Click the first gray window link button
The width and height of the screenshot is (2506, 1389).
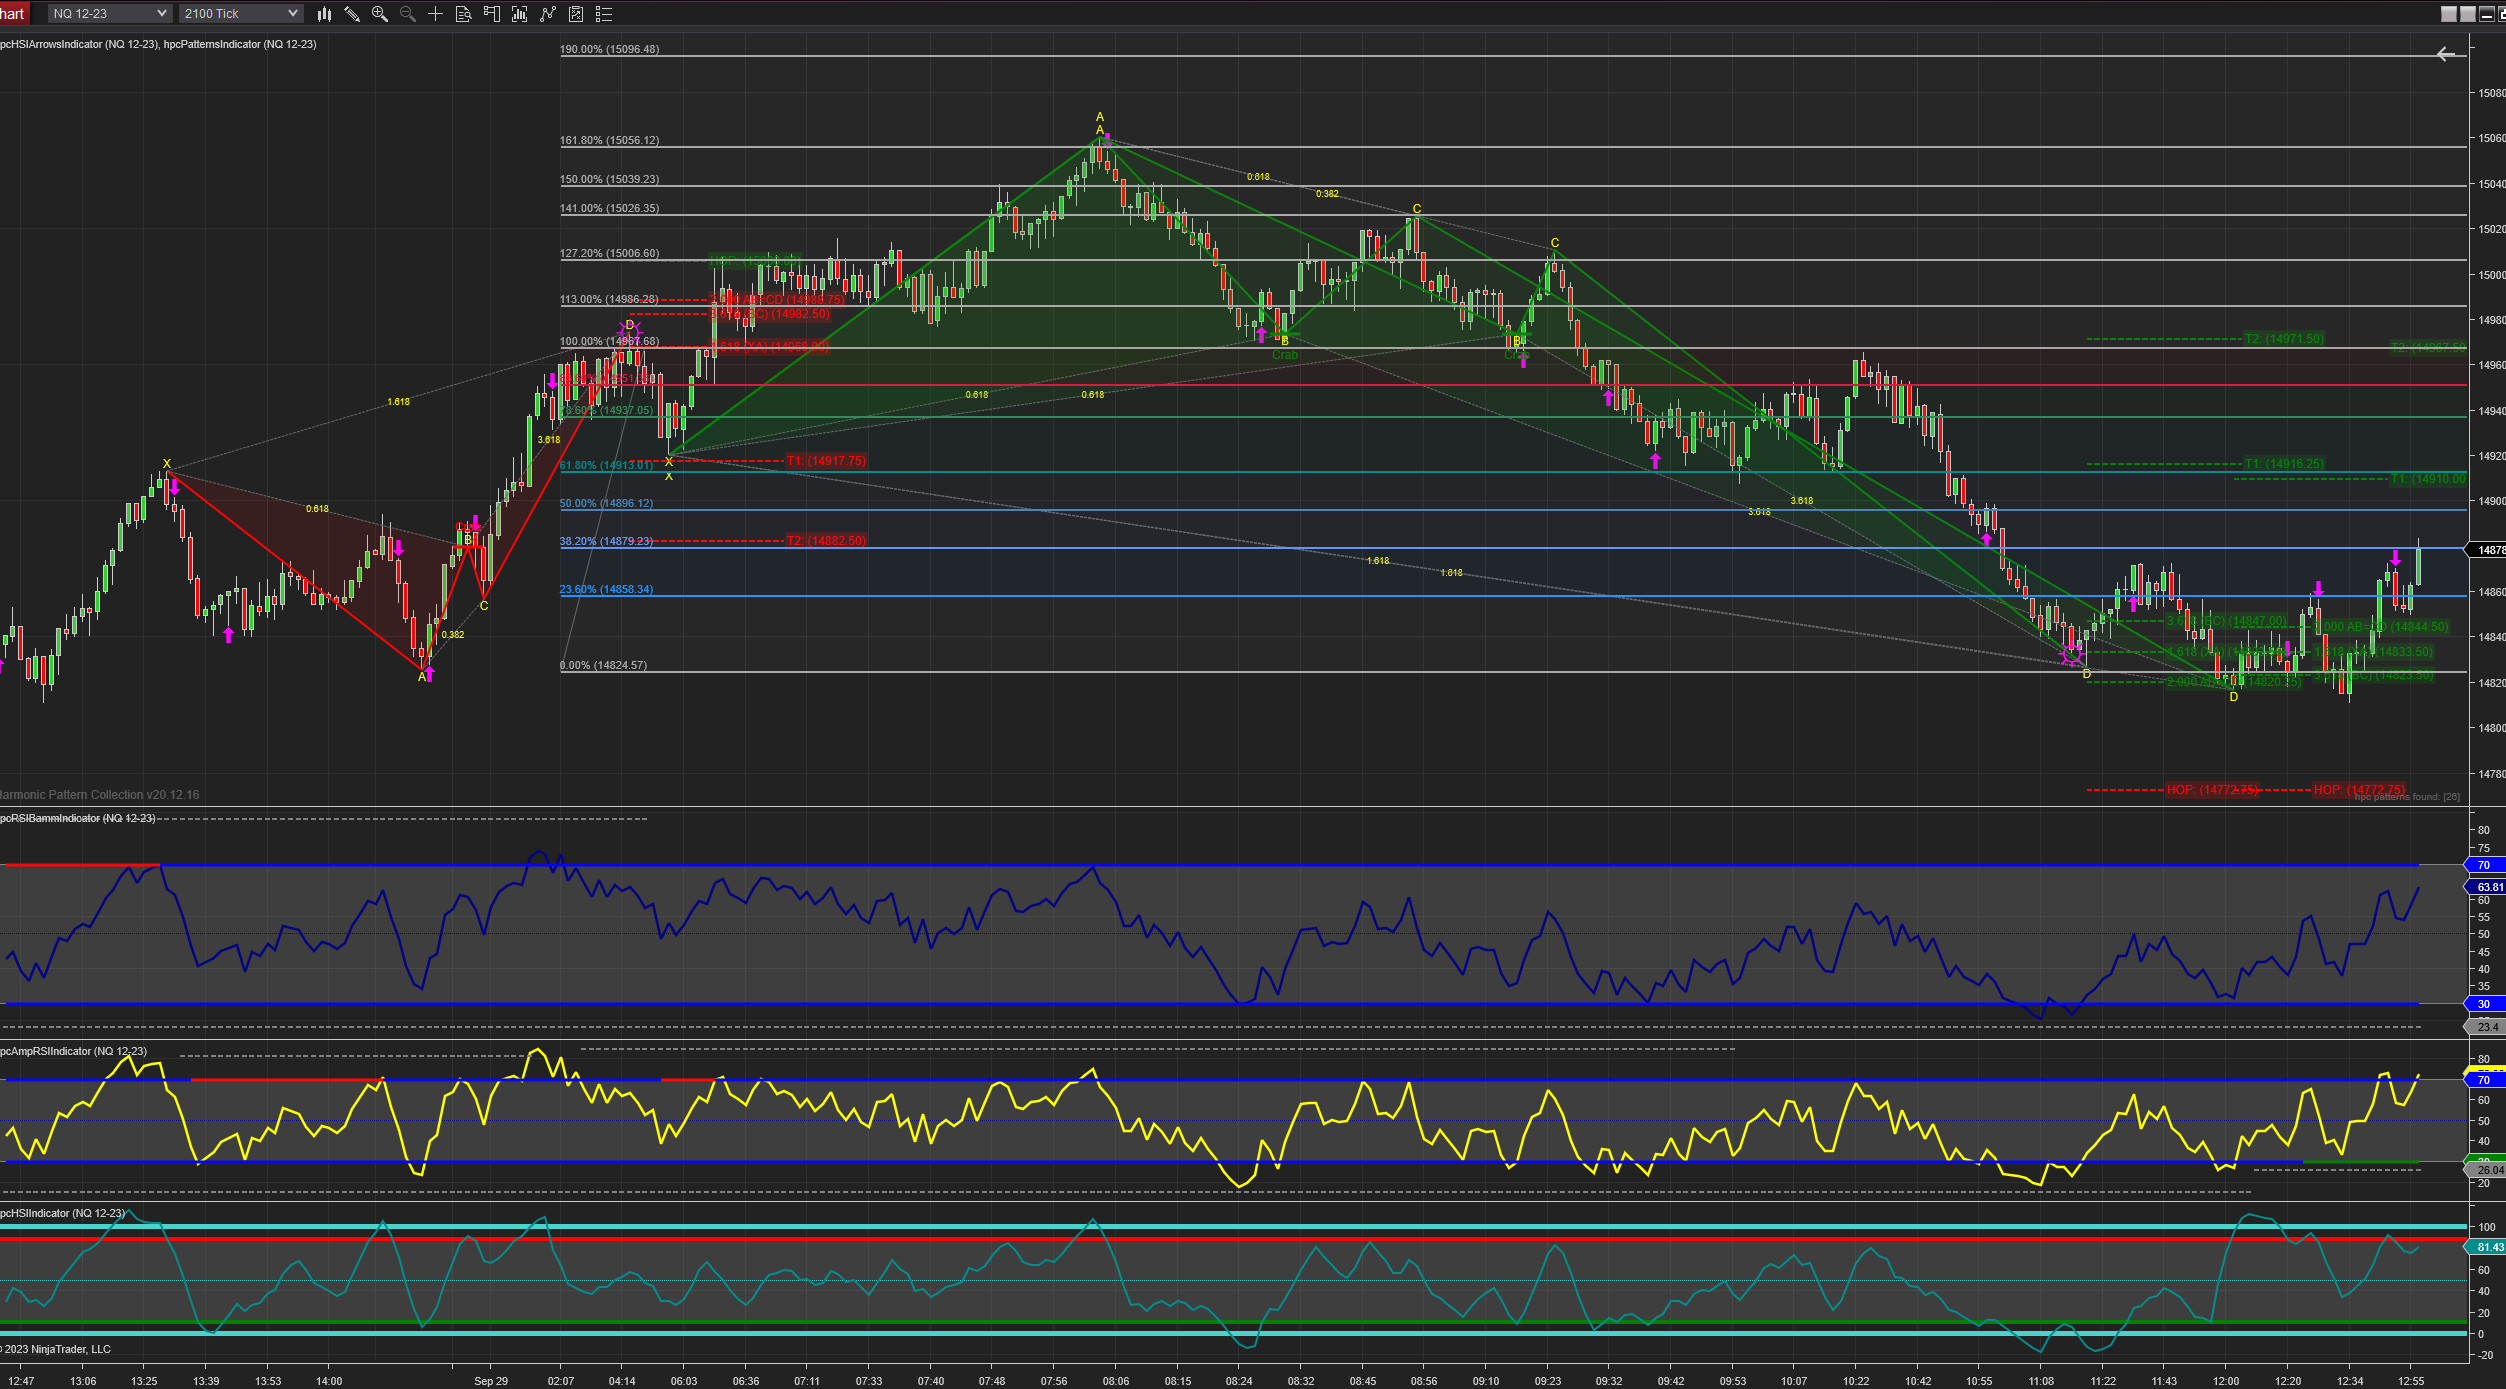pyautogui.click(x=2448, y=14)
